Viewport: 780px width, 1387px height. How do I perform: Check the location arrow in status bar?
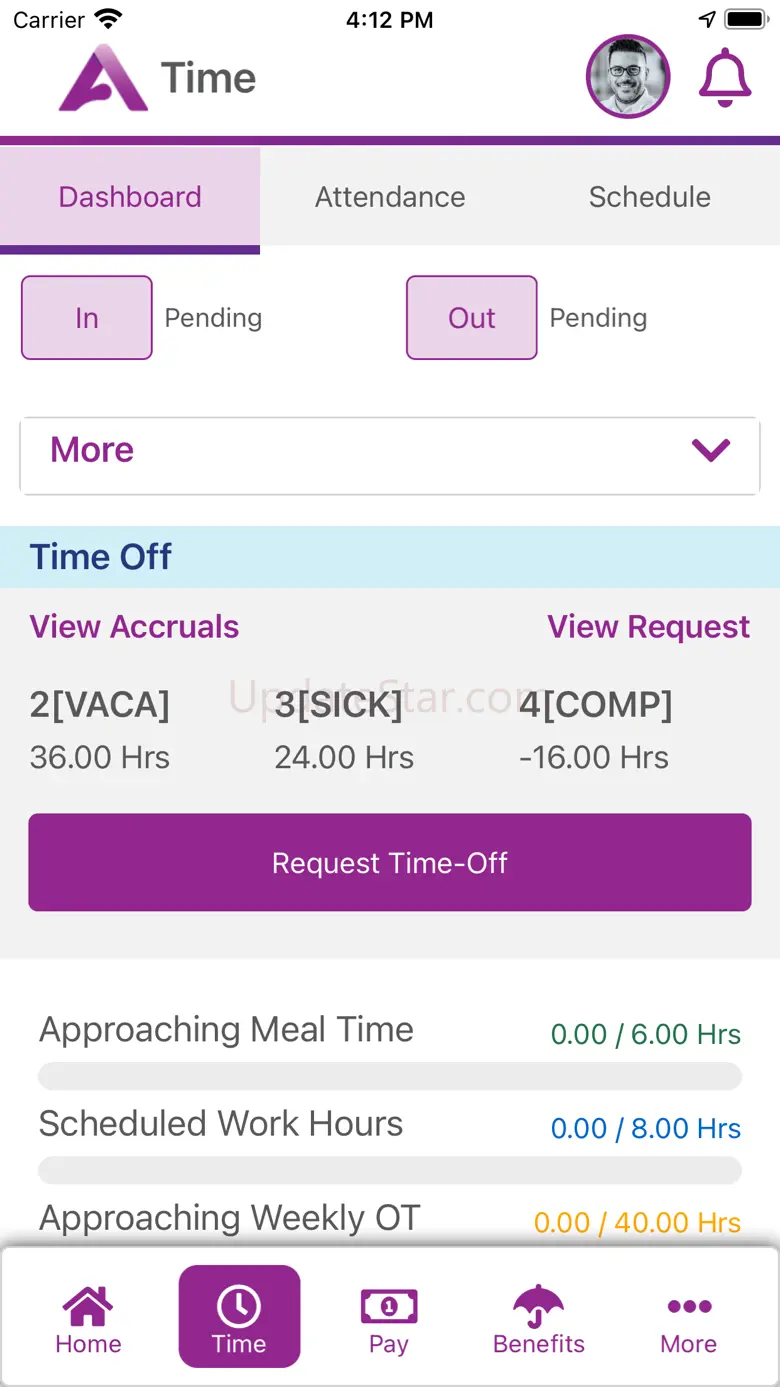tap(708, 19)
